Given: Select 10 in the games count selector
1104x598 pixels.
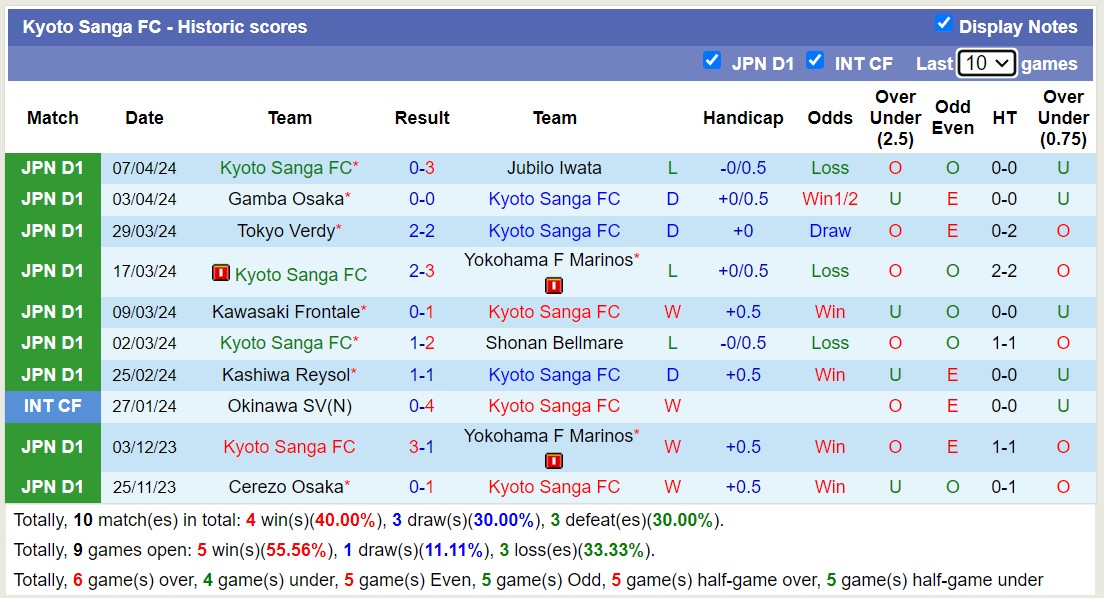Looking at the screenshot, I should tap(986, 62).
